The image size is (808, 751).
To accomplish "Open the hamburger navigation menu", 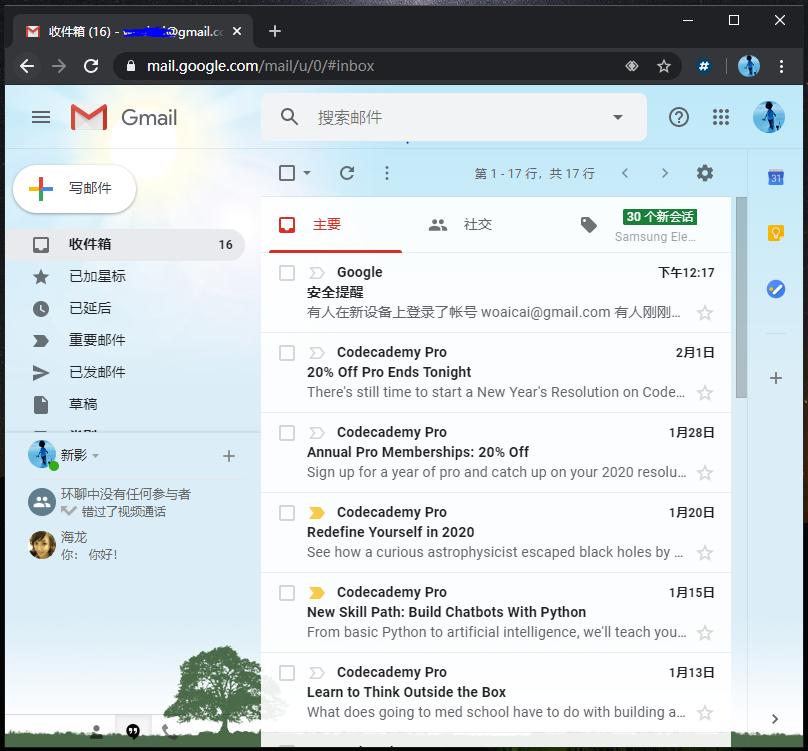I will pyautogui.click(x=41, y=117).
